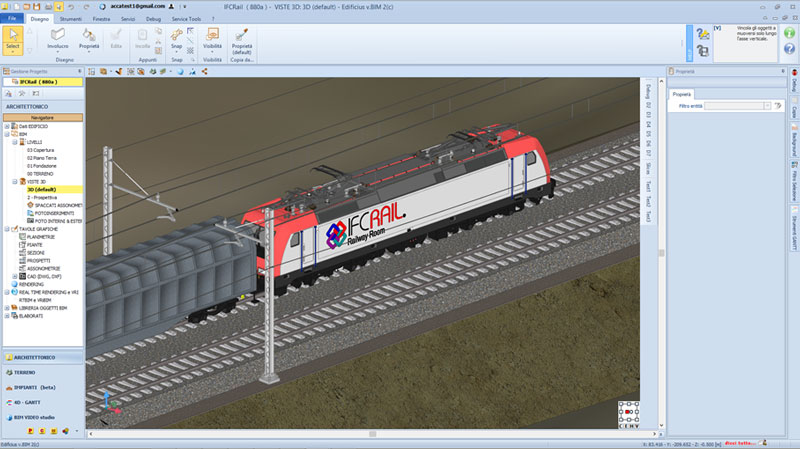This screenshot has height=449, width=800.
Task: Click the share icon in viewport toolbar
Action: 205,71
